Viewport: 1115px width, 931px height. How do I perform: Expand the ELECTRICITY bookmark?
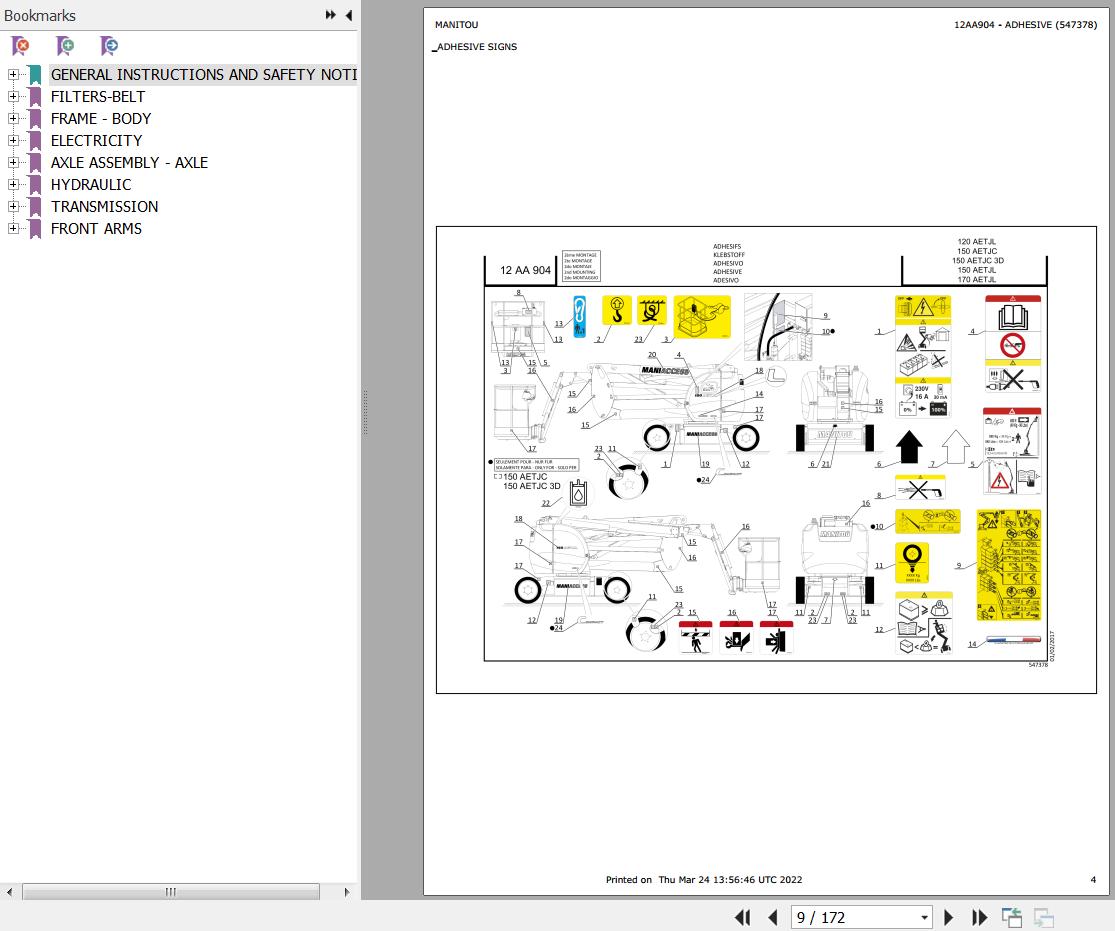click(x=13, y=140)
